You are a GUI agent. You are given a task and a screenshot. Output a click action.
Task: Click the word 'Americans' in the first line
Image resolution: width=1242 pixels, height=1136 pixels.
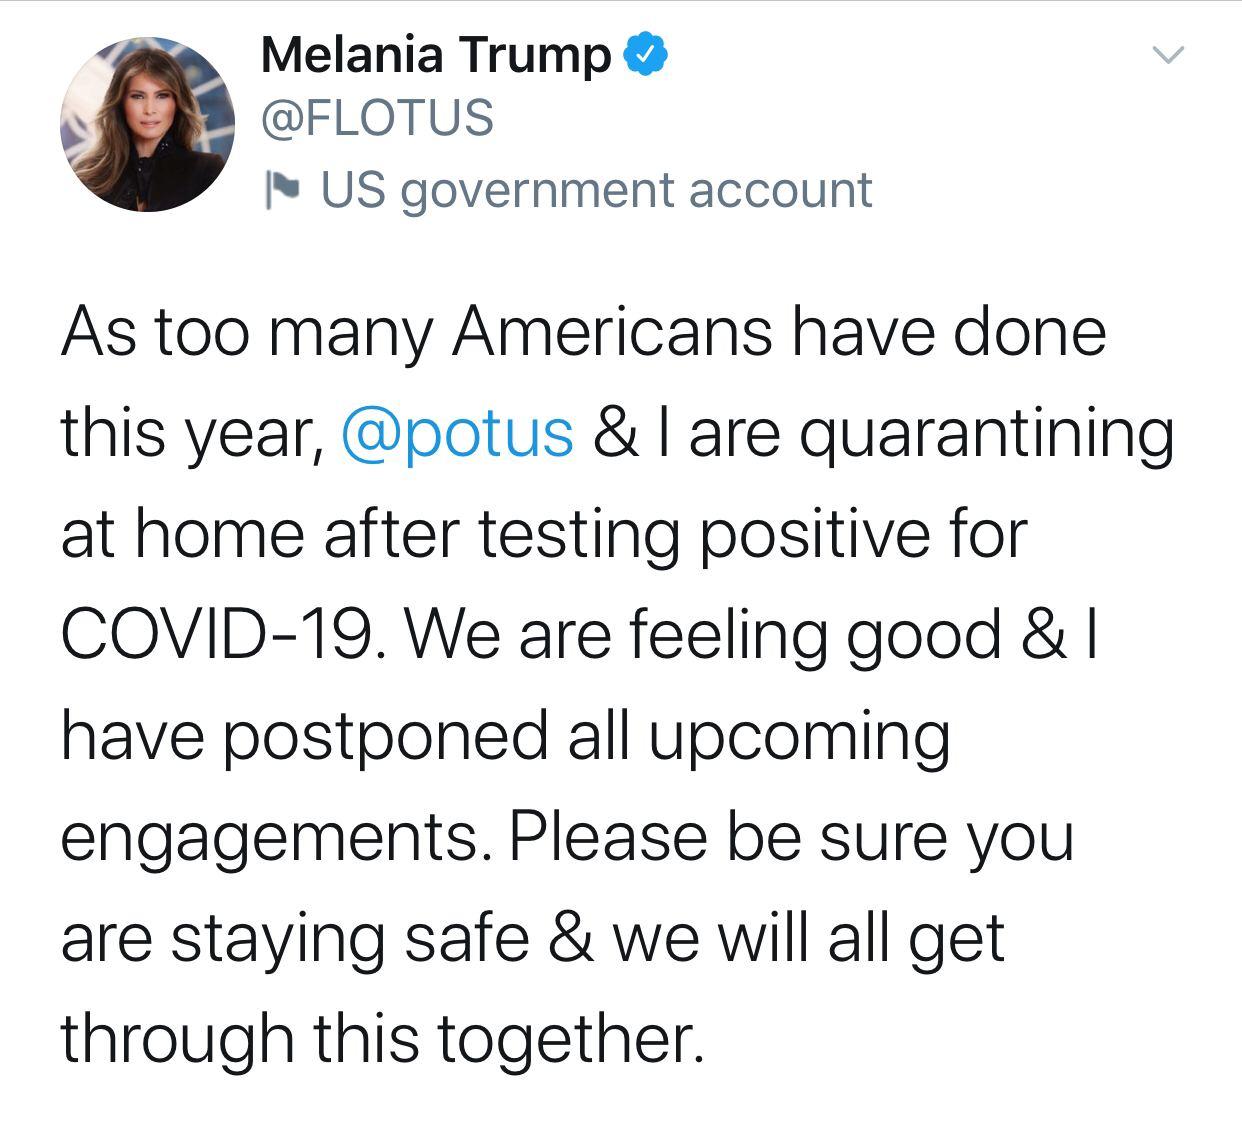coord(613,332)
